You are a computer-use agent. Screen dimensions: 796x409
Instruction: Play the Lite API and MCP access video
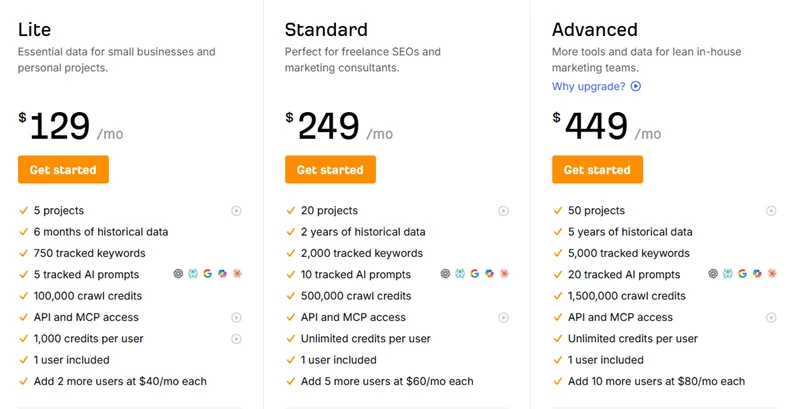(x=237, y=318)
